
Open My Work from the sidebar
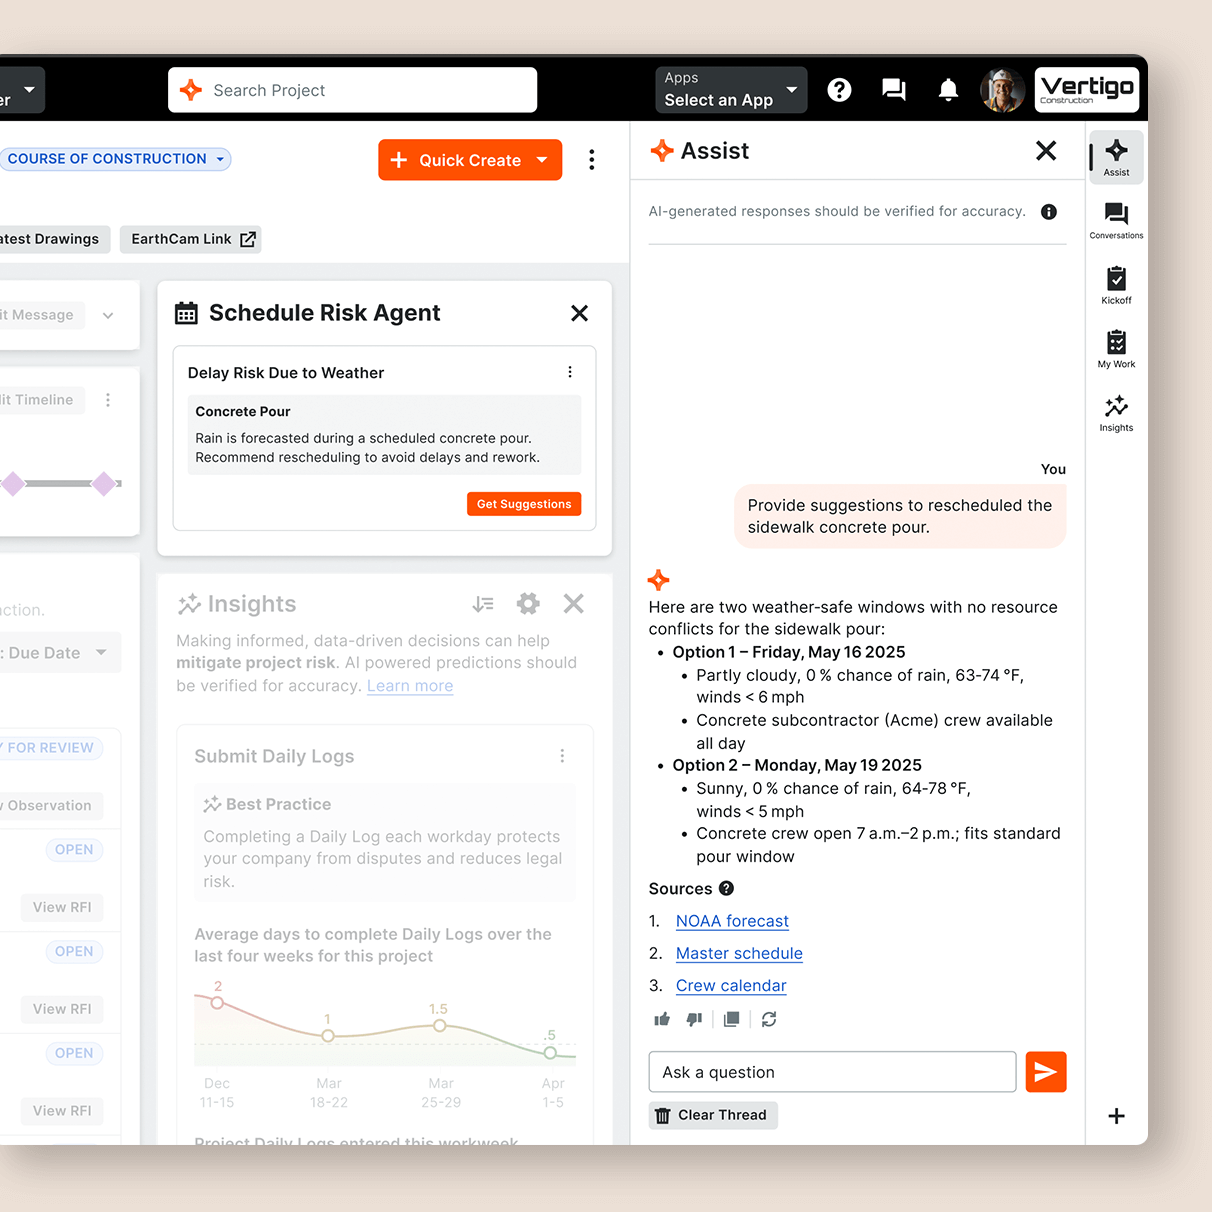tap(1115, 347)
